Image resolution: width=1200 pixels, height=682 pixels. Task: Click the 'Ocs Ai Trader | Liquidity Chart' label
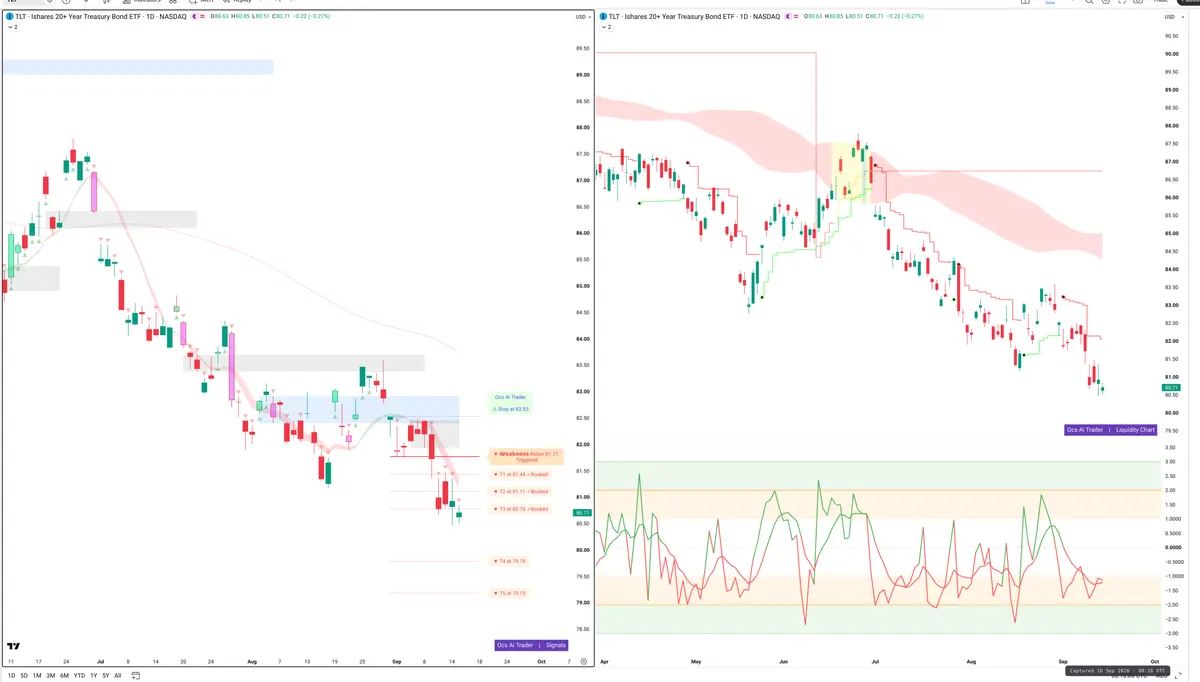coord(1111,430)
